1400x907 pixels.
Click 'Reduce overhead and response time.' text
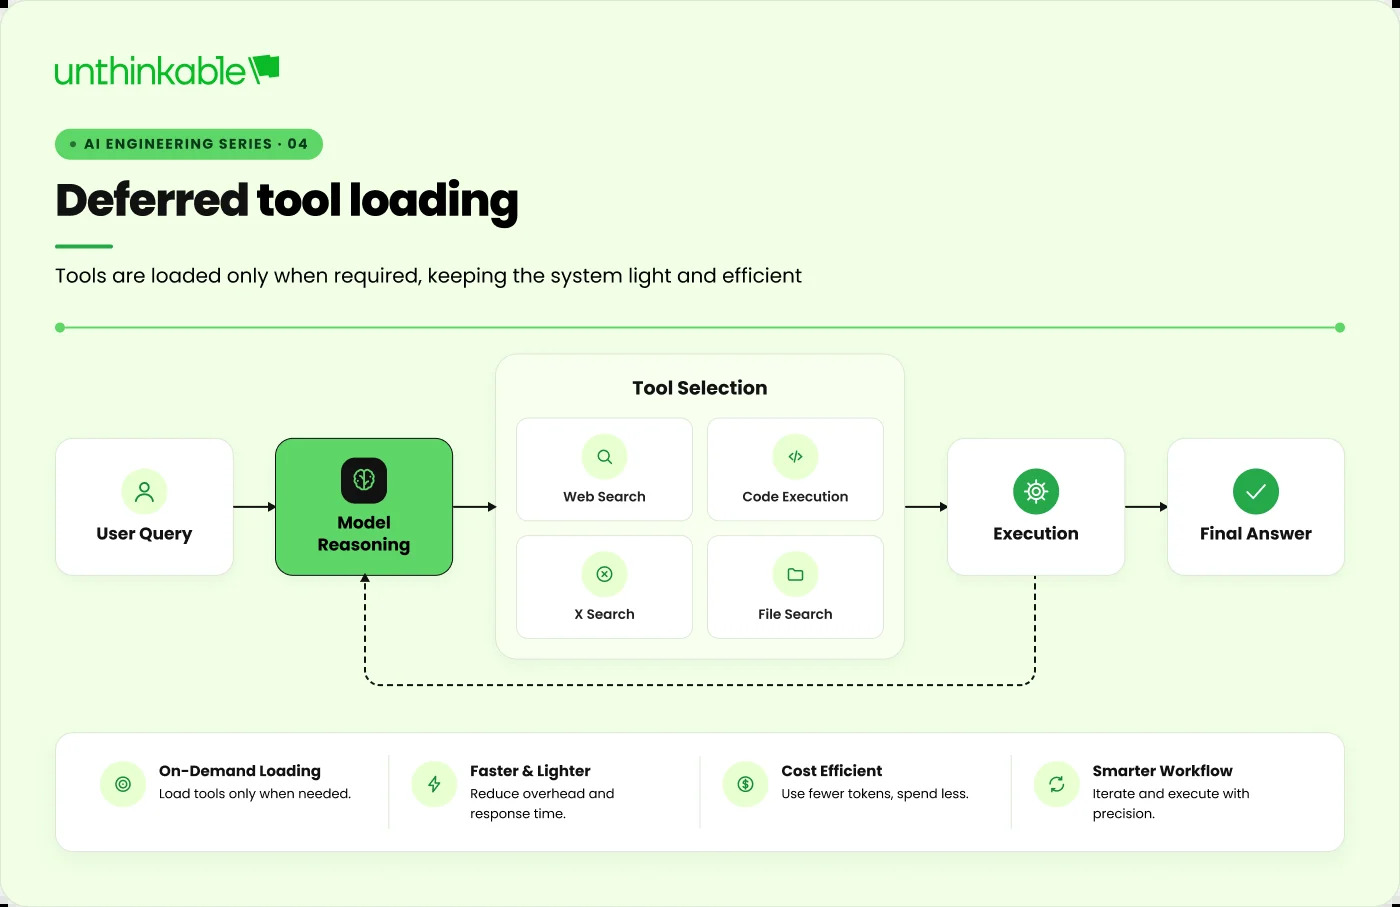(x=542, y=804)
